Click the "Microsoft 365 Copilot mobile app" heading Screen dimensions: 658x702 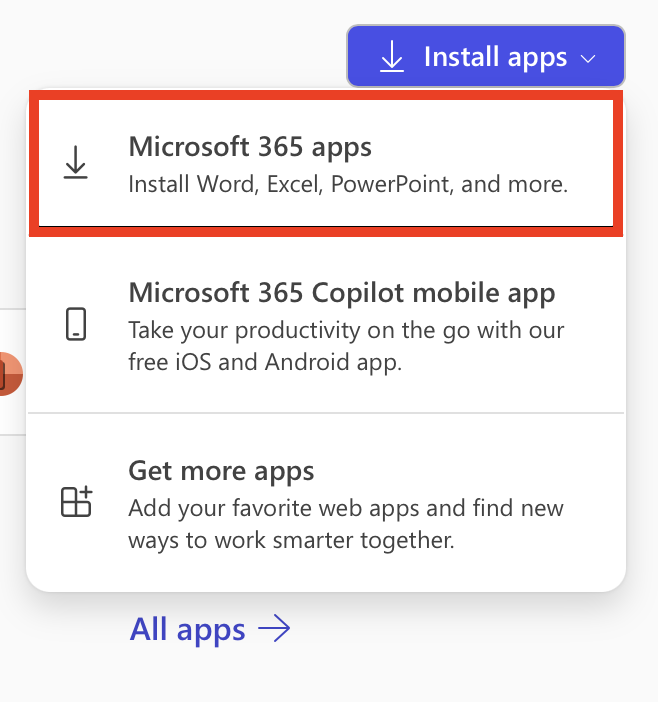(342, 293)
